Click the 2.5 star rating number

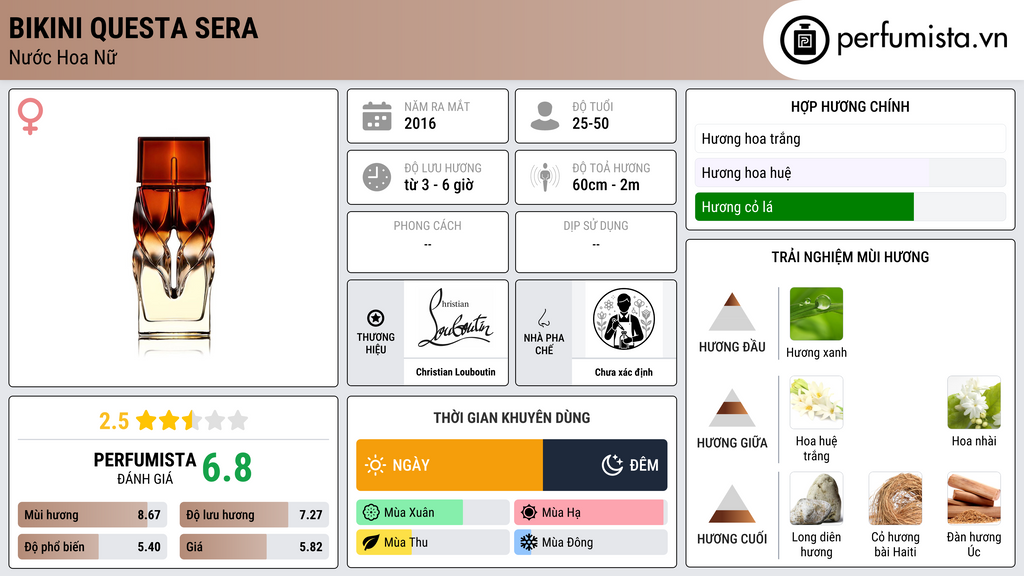(114, 421)
